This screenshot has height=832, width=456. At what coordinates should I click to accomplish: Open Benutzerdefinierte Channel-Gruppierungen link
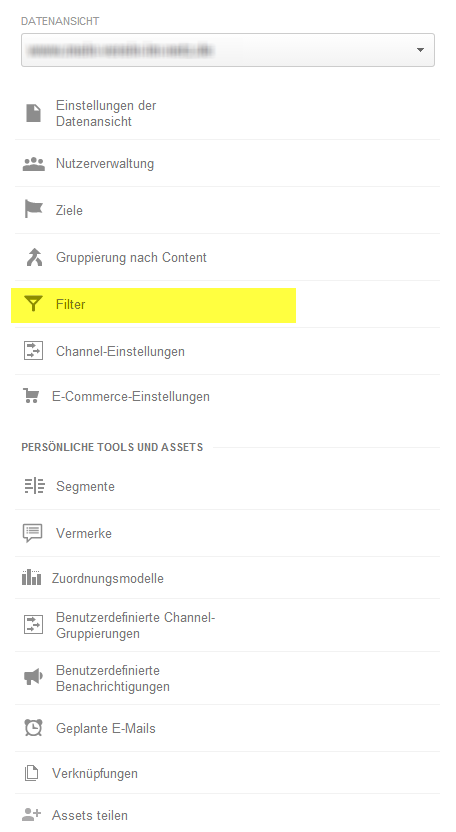[135, 626]
